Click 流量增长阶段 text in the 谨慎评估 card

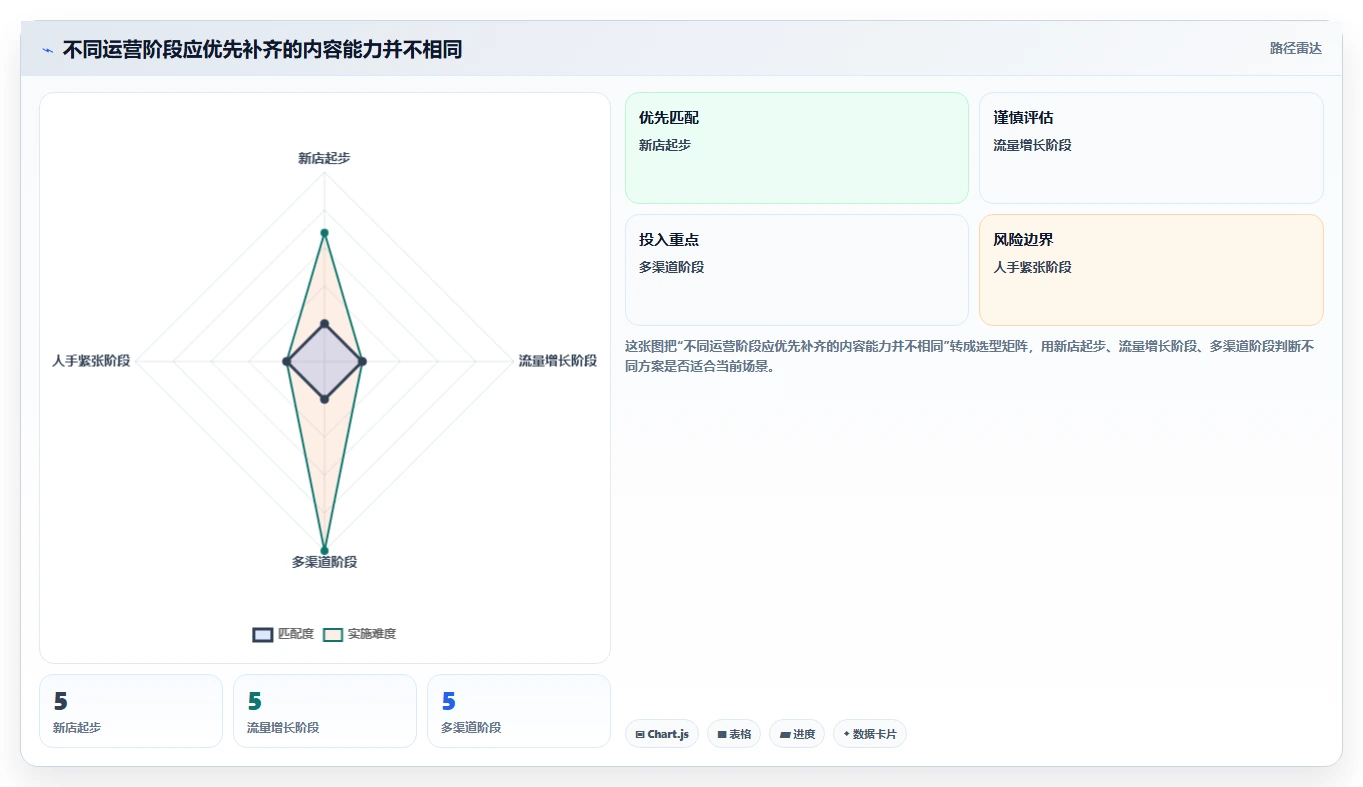(1032, 145)
